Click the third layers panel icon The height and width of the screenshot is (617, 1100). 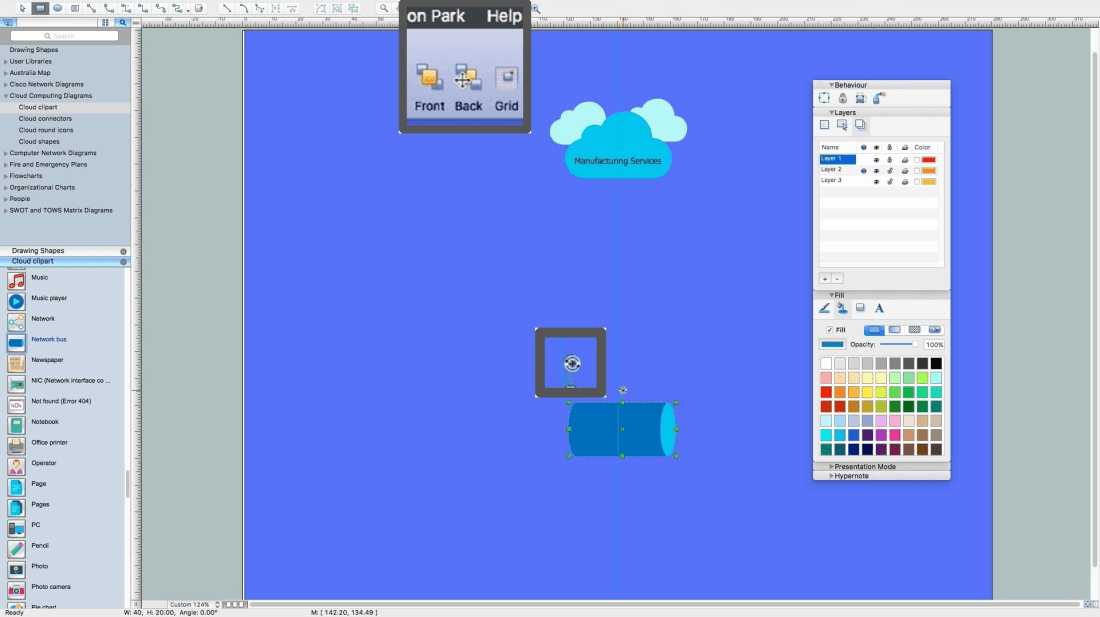click(x=860, y=125)
